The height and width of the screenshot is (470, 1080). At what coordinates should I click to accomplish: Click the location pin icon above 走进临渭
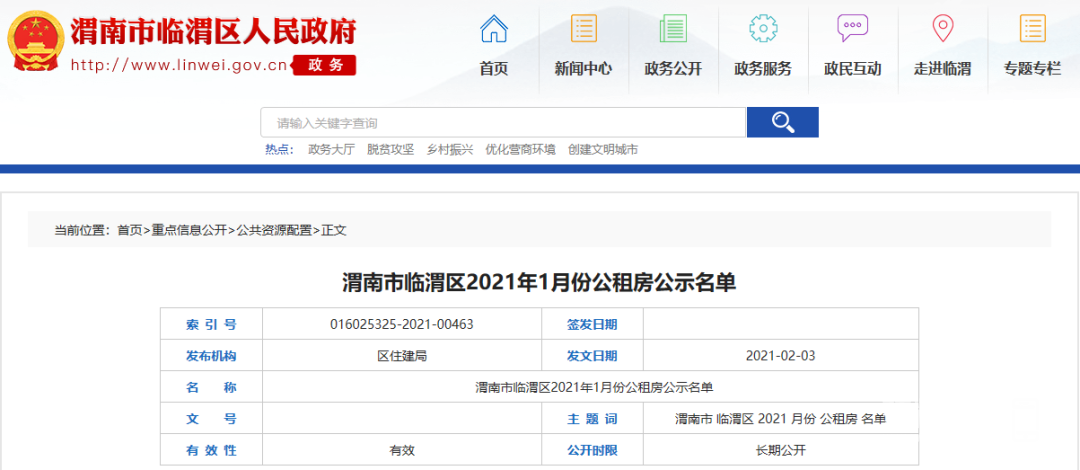tap(942, 29)
